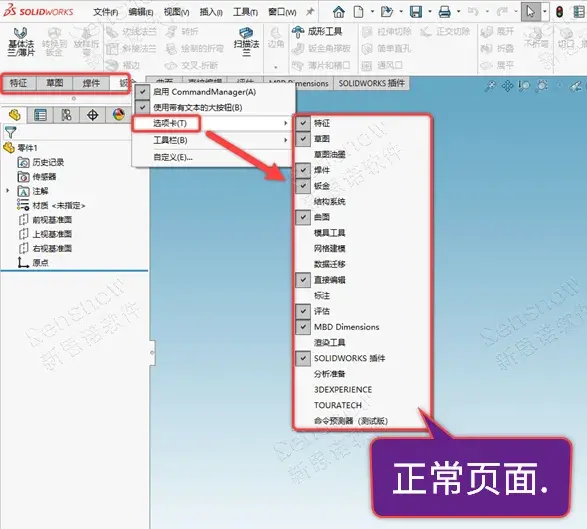Switch to the 特征 CommandManager tab
This screenshot has width=587, height=529.
(18, 83)
